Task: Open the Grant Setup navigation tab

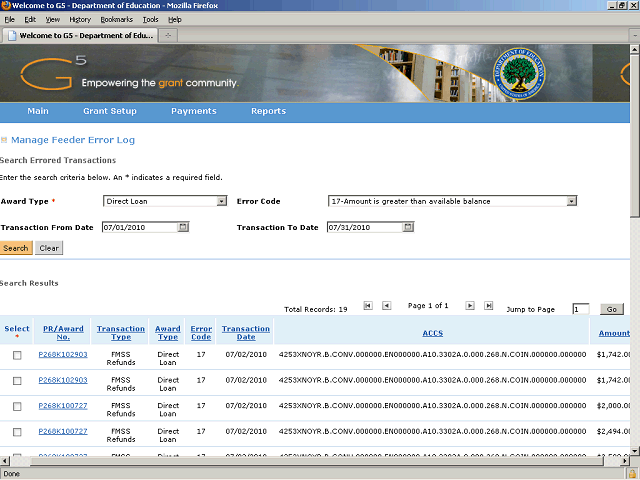Action: tap(110, 111)
